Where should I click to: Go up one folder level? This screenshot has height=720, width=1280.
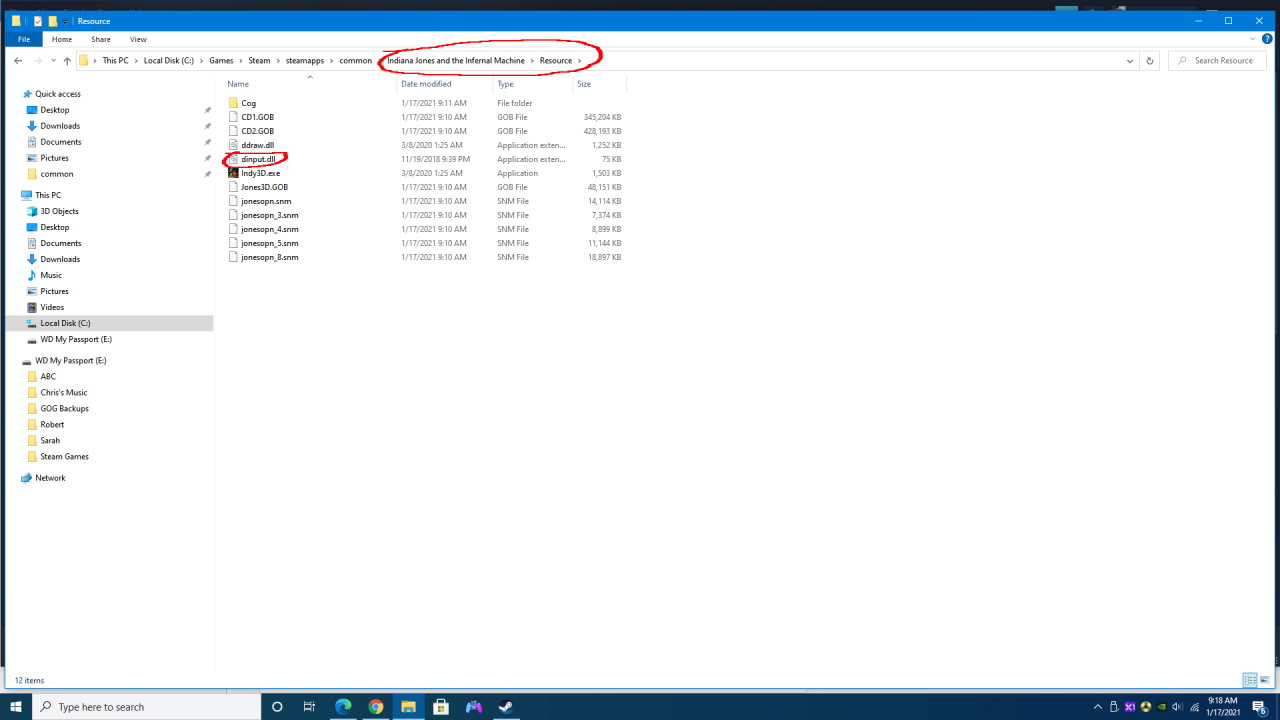(x=67, y=61)
